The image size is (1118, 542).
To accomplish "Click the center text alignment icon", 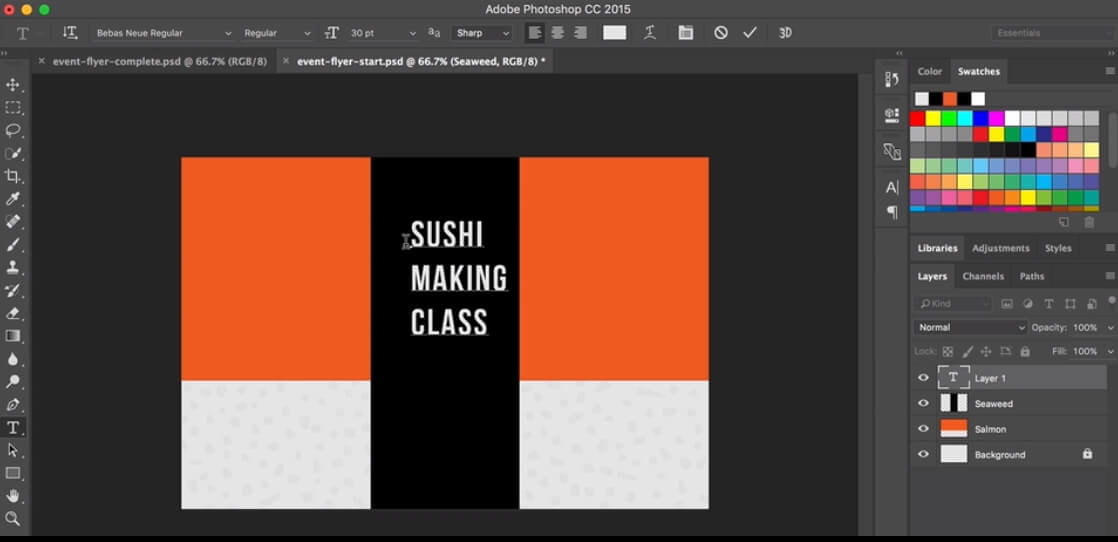I will point(557,33).
